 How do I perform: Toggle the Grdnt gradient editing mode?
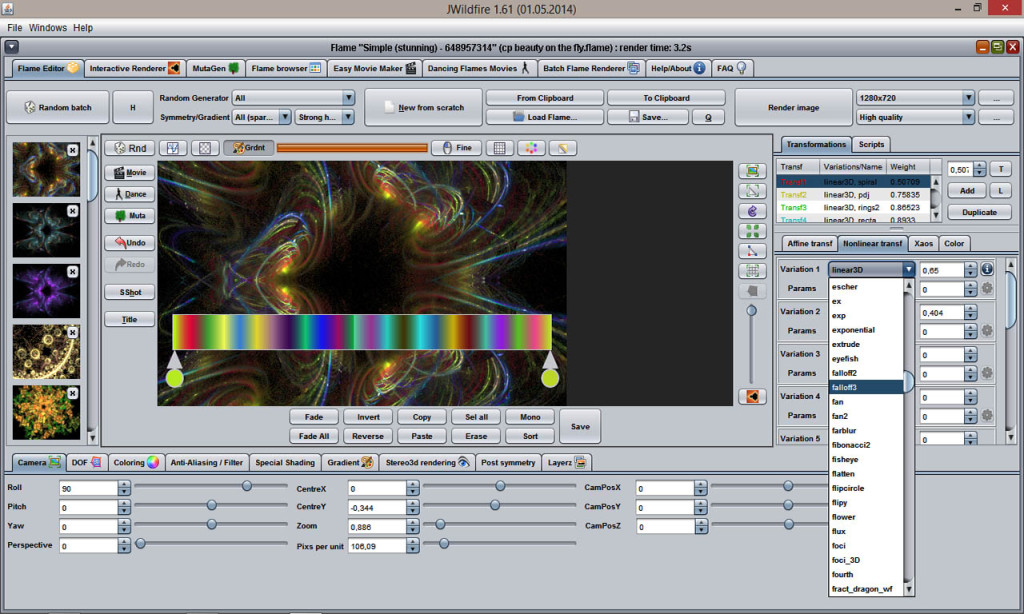[x=248, y=148]
